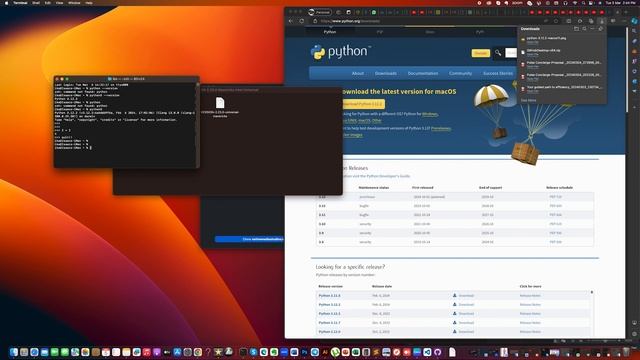Open the Help menu in menu bar

[x=89, y=3]
